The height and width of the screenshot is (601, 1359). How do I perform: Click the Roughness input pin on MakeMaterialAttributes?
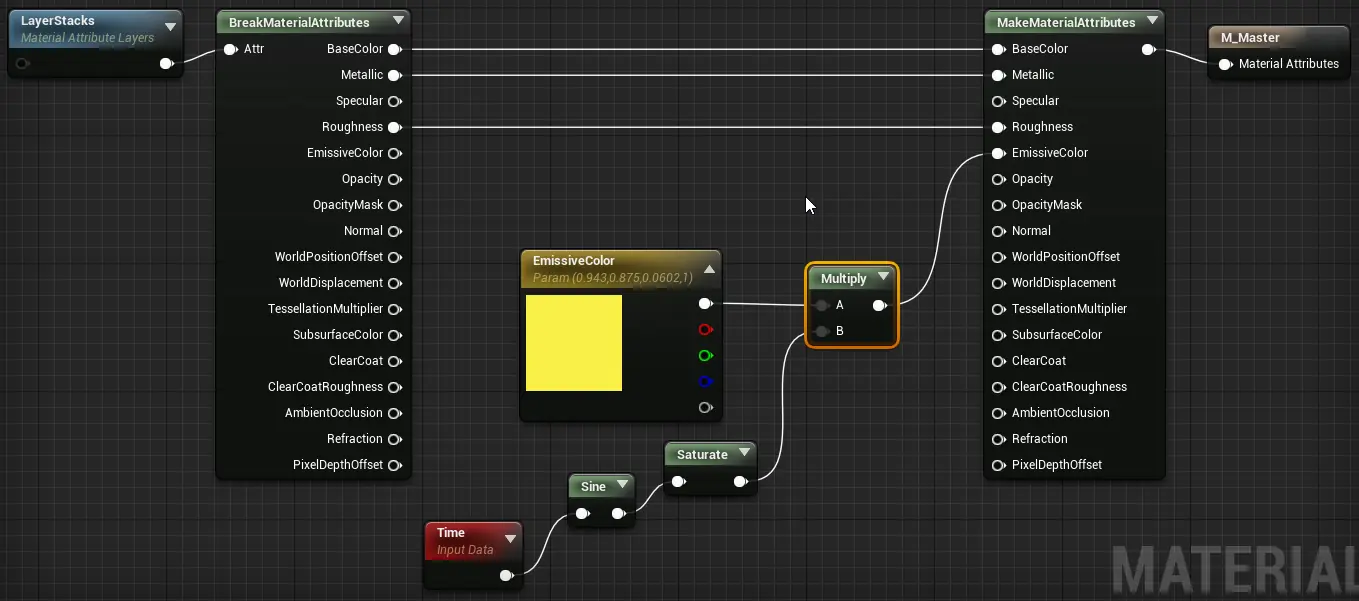click(998, 127)
